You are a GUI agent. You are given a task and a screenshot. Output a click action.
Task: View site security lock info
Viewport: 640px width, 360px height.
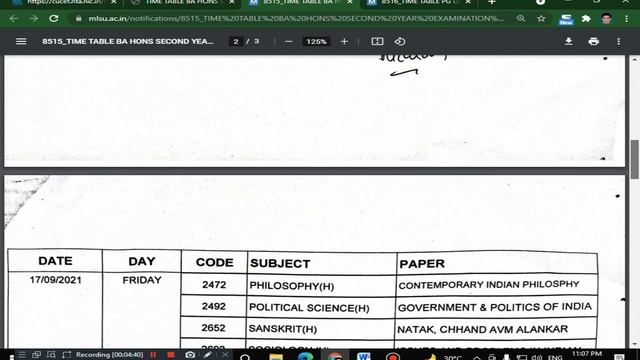(x=79, y=18)
